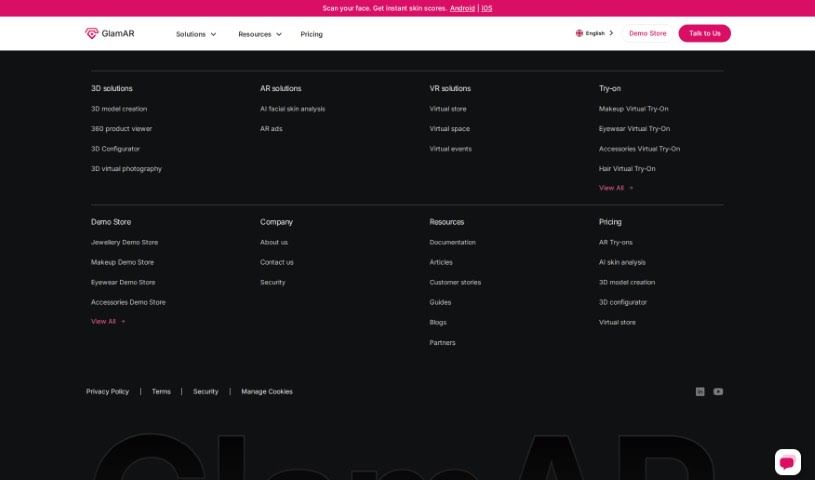Open Security under Company section
The image size is (815, 480).
[x=272, y=282]
